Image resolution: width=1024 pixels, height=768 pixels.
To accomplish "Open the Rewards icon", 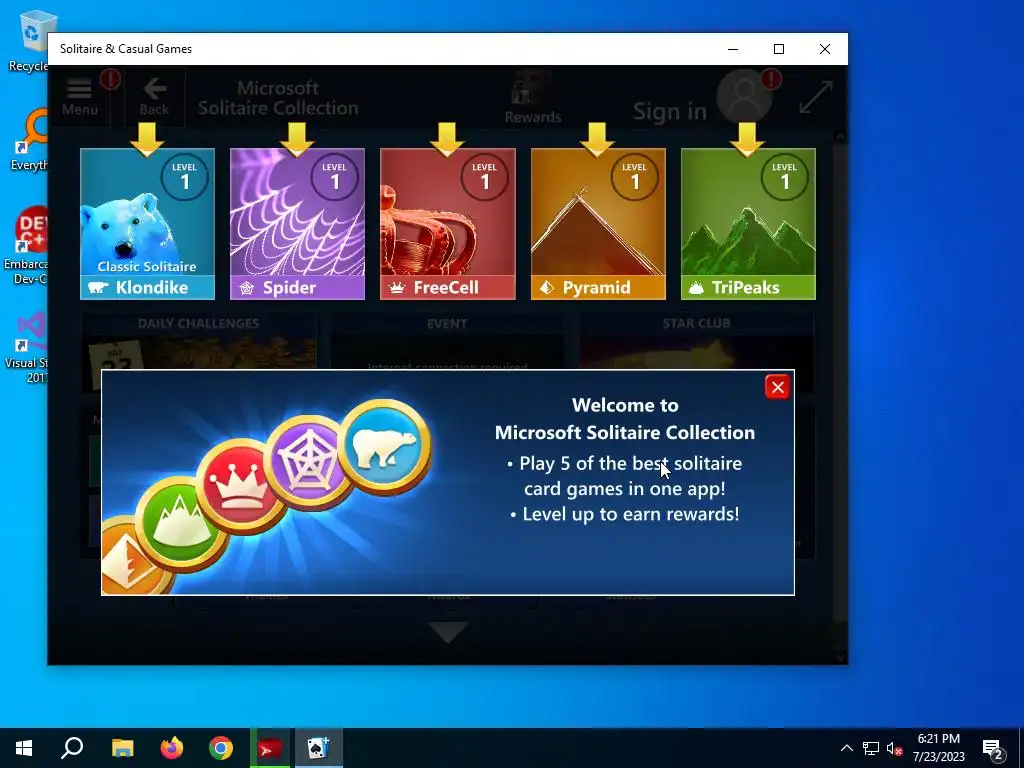I will 532,98.
